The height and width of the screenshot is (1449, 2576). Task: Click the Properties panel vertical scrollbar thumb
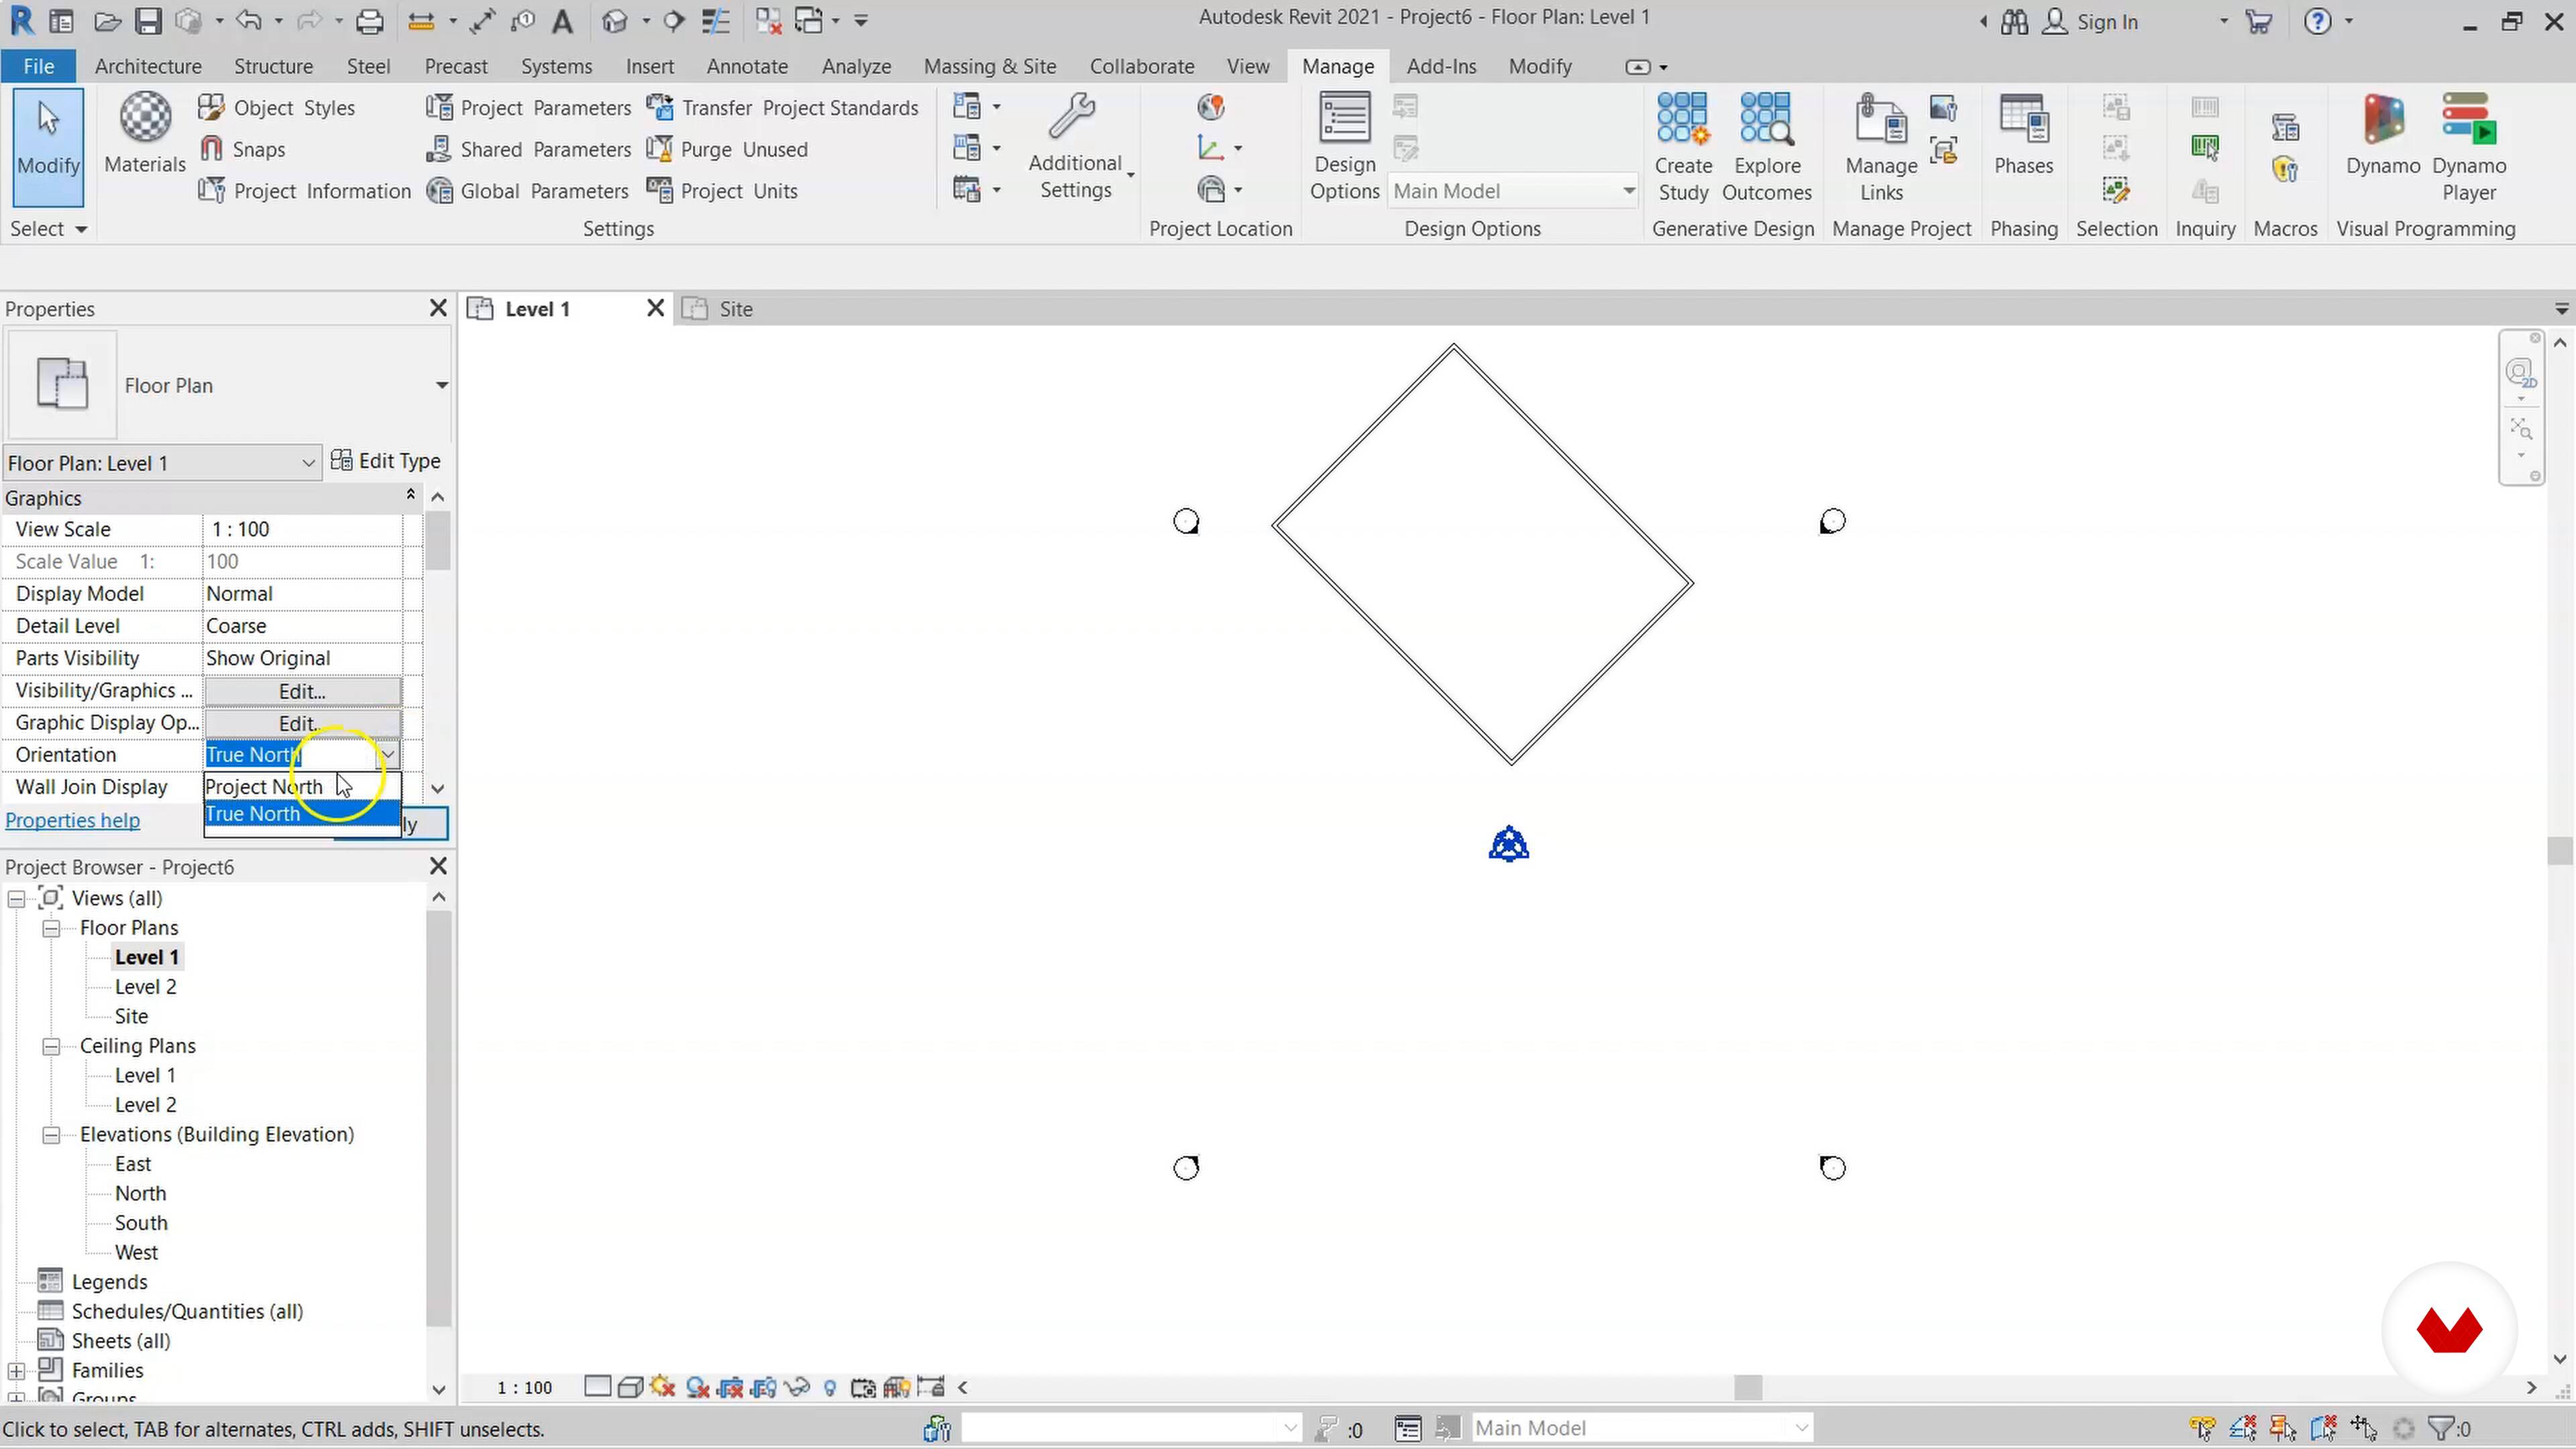(x=437, y=541)
